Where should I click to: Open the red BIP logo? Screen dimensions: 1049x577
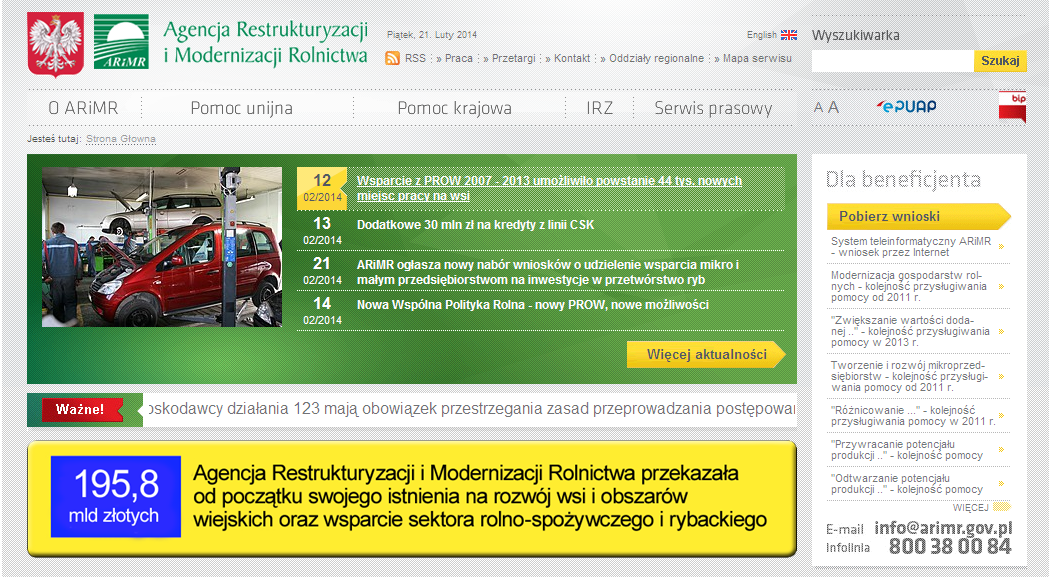point(1012,106)
